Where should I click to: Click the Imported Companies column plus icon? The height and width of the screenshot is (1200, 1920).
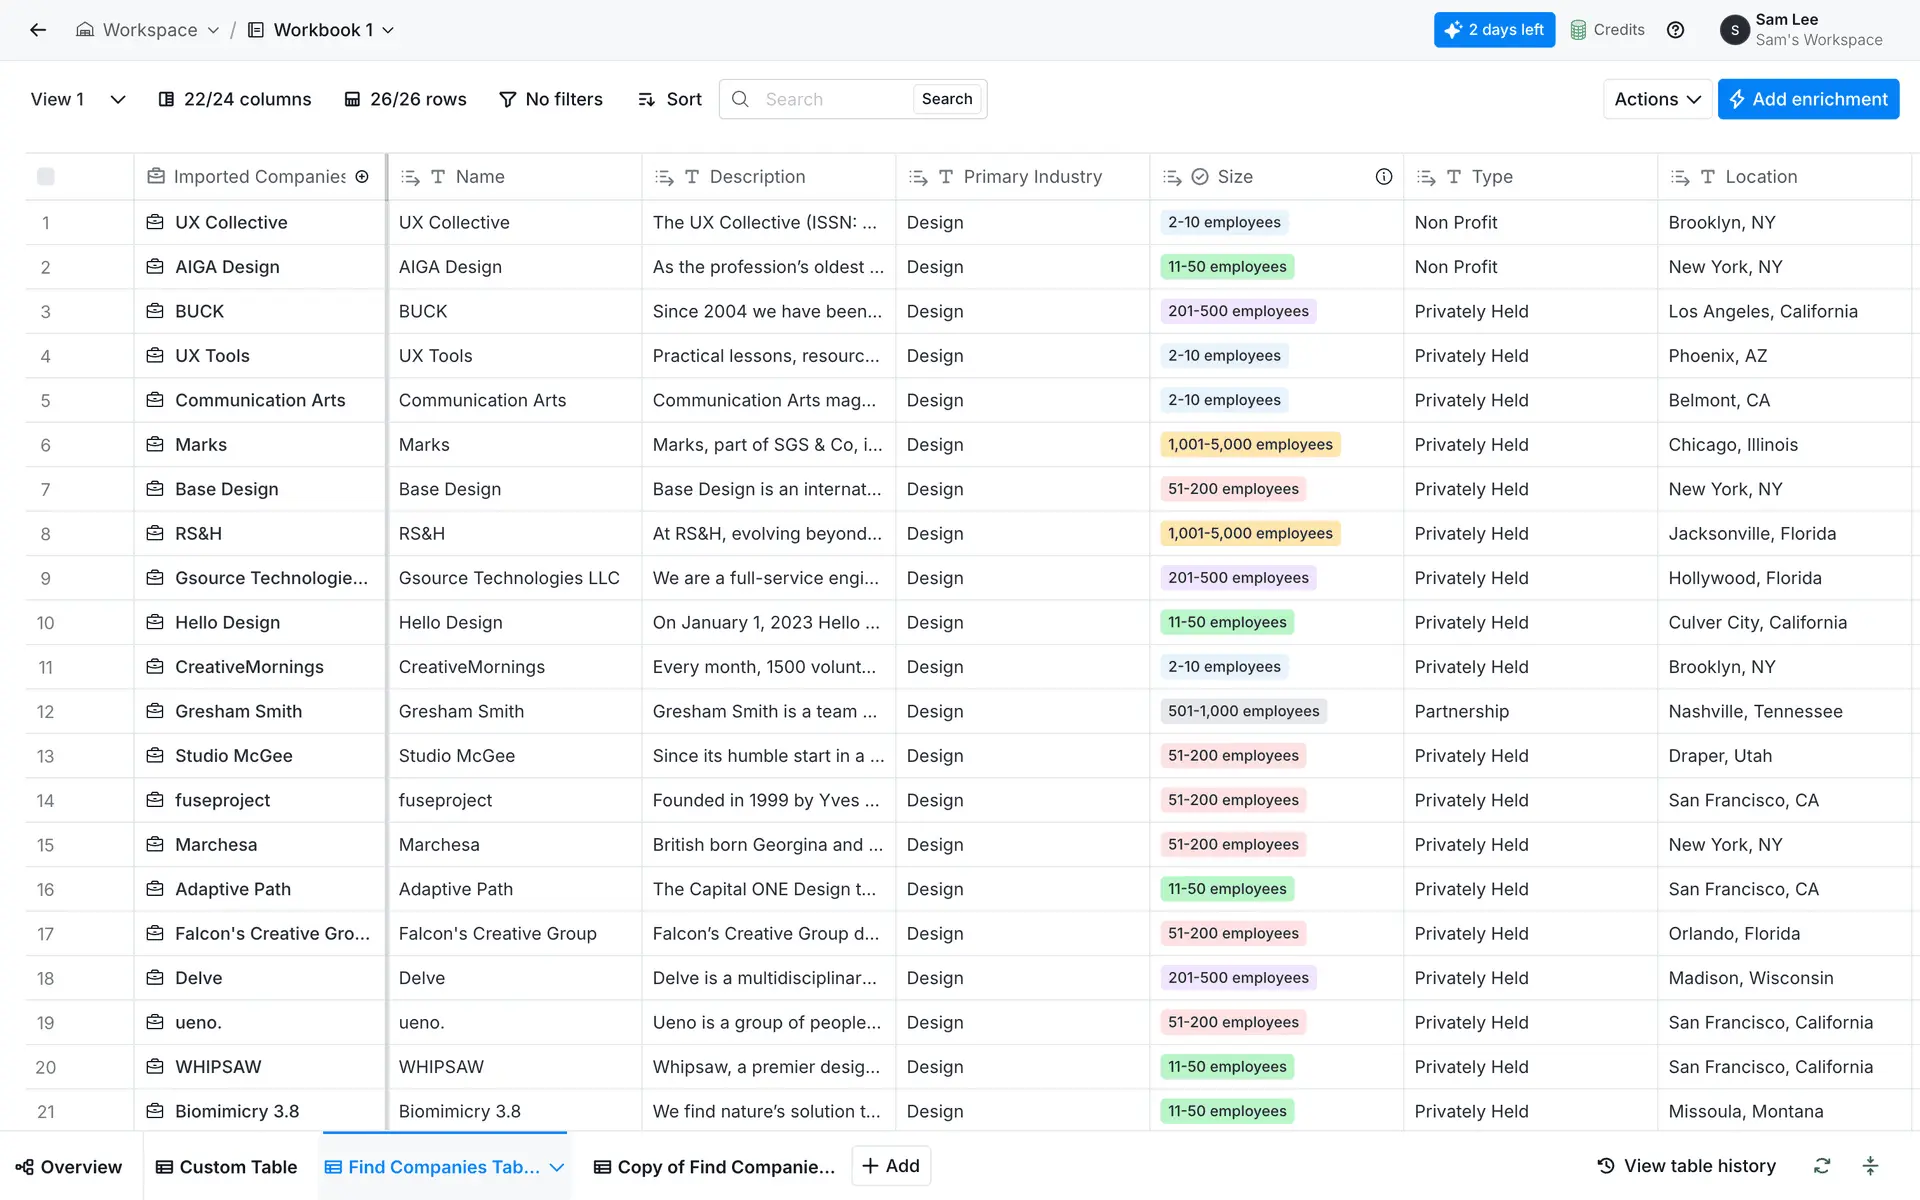pos(362,177)
